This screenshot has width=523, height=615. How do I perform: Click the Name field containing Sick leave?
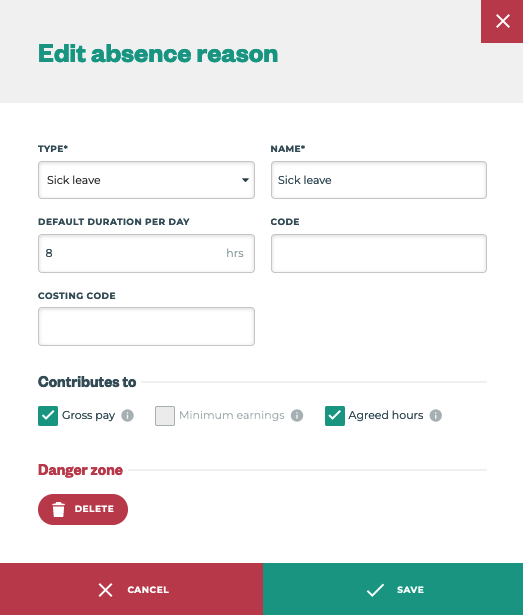(379, 180)
